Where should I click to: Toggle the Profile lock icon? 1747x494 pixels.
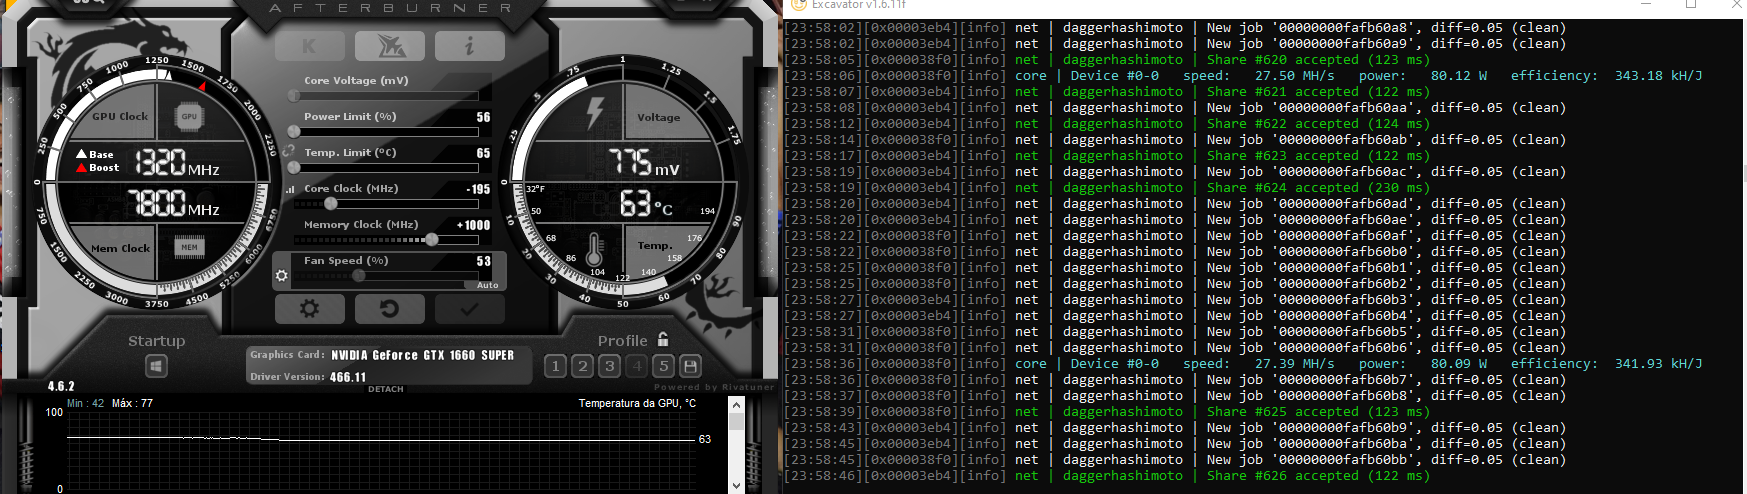click(x=663, y=340)
